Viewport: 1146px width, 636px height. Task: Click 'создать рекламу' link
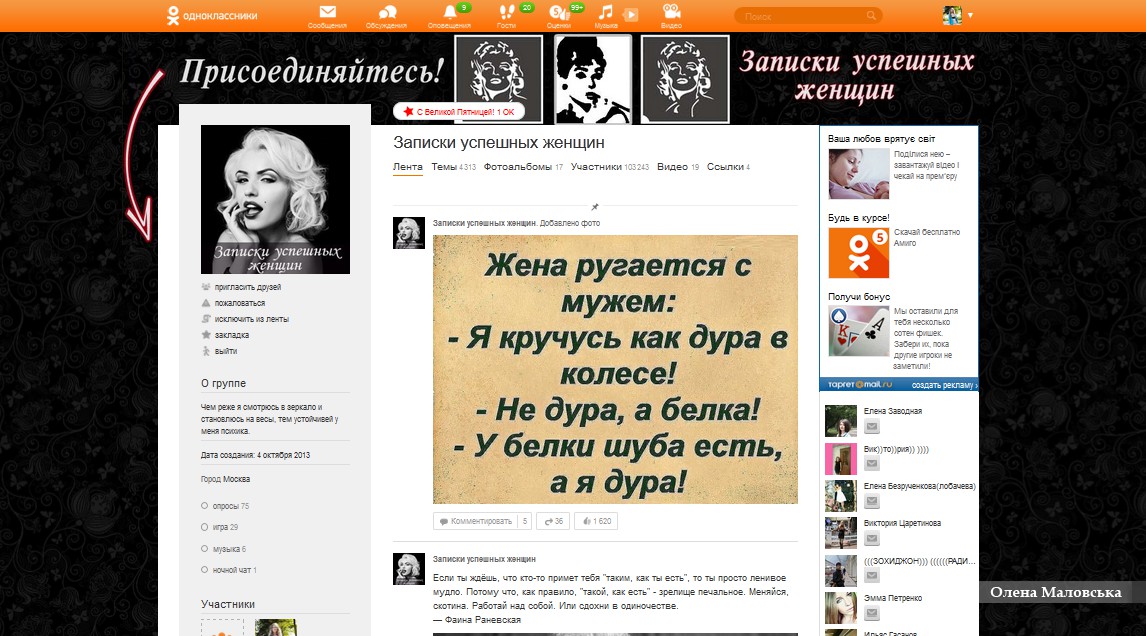(944, 385)
